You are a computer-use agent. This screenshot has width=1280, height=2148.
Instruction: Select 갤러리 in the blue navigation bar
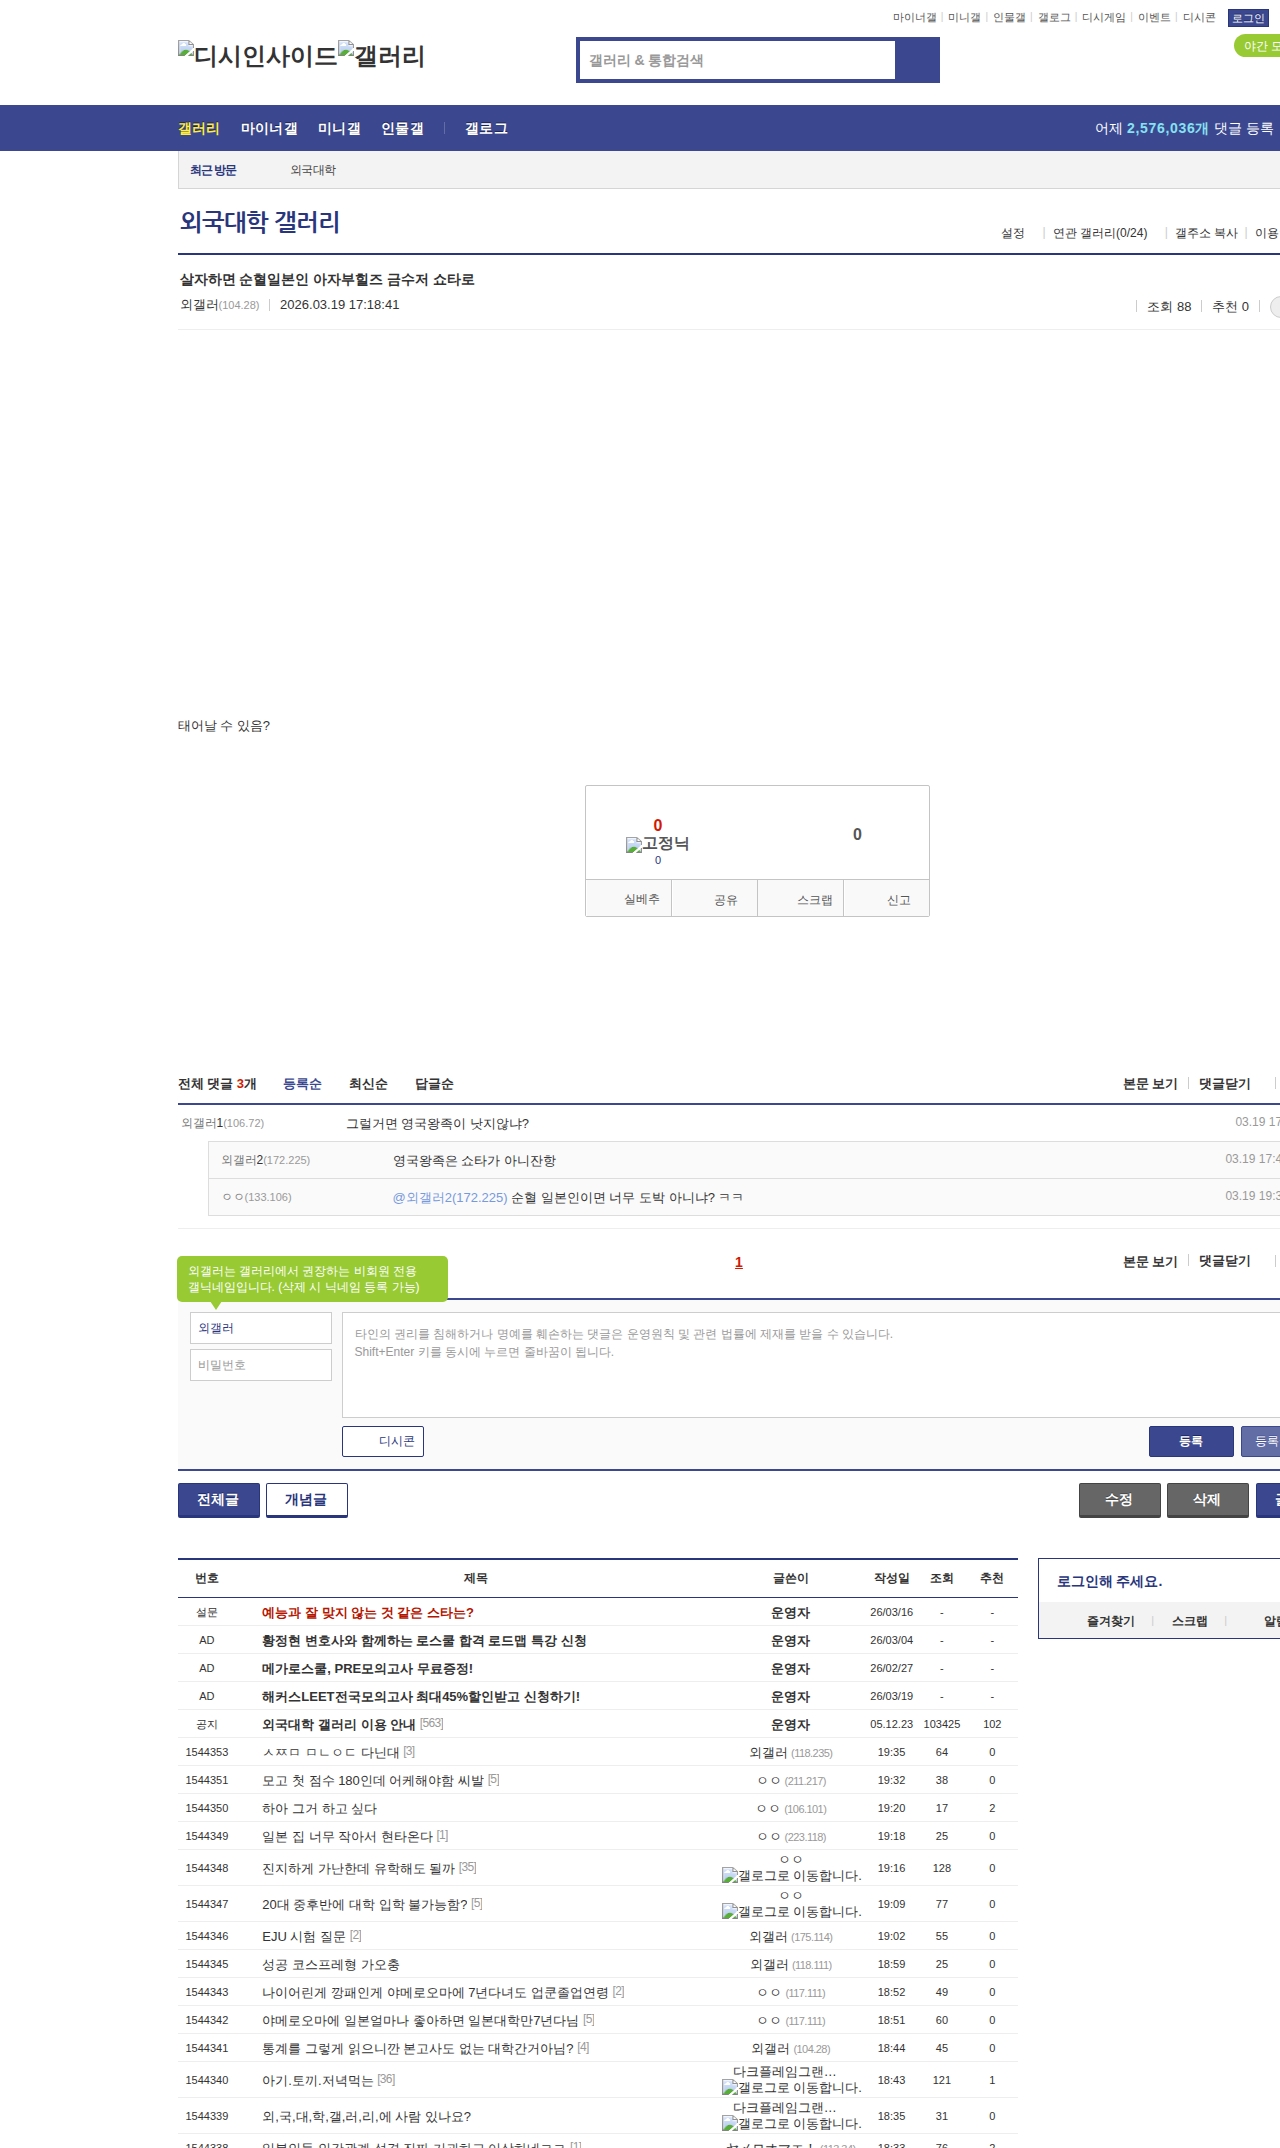click(199, 129)
